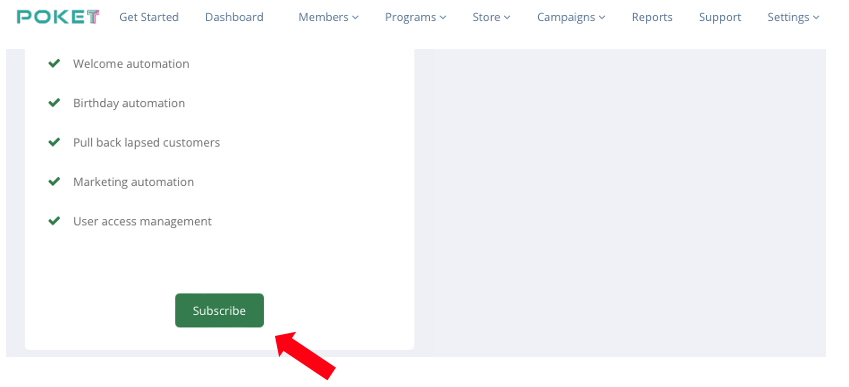Image resolution: width=849 pixels, height=387 pixels.
Task: Navigate to the Support page
Action: pyautogui.click(x=720, y=17)
